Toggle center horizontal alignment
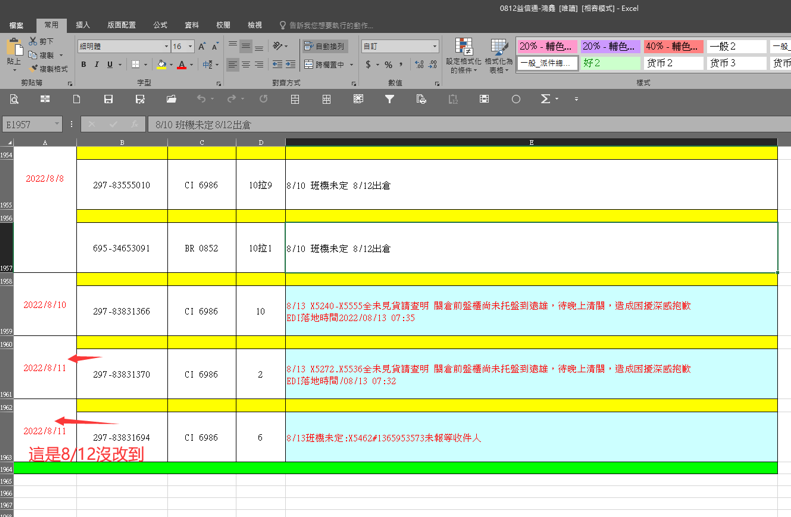Screen dimensions: 791x517 click(x=247, y=64)
